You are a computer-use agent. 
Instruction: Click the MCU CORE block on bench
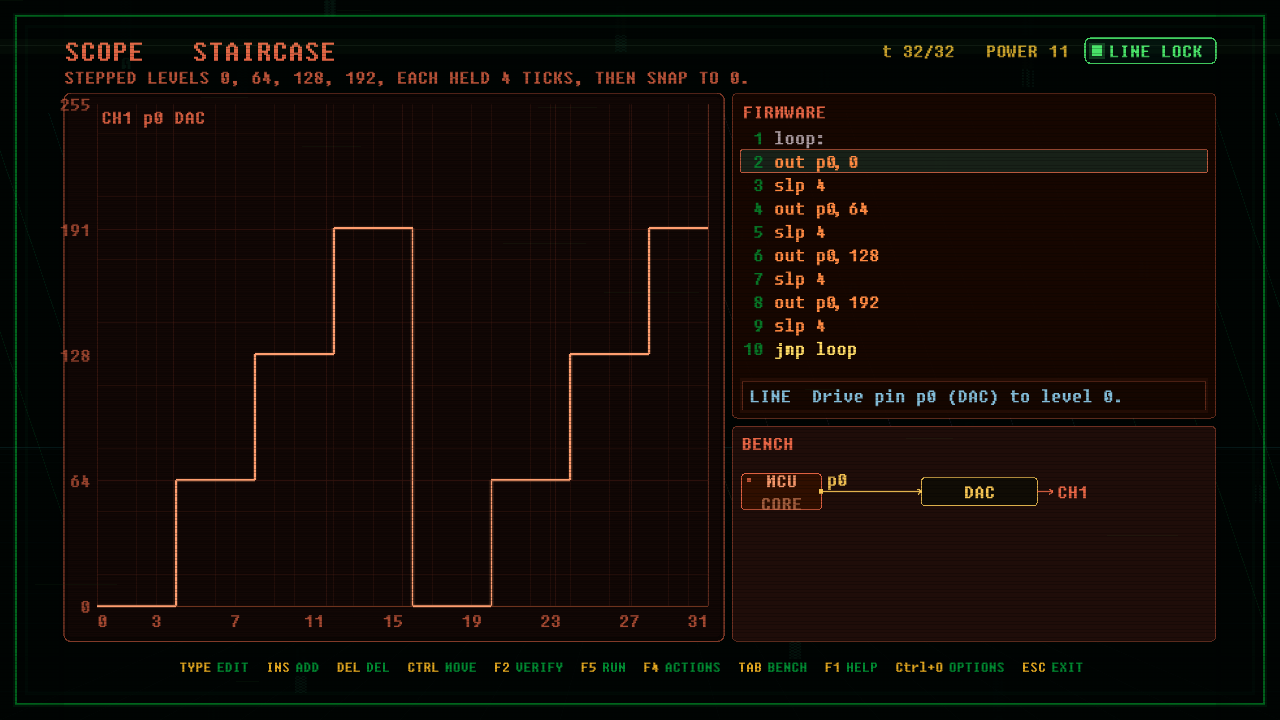click(x=781, y=492)
